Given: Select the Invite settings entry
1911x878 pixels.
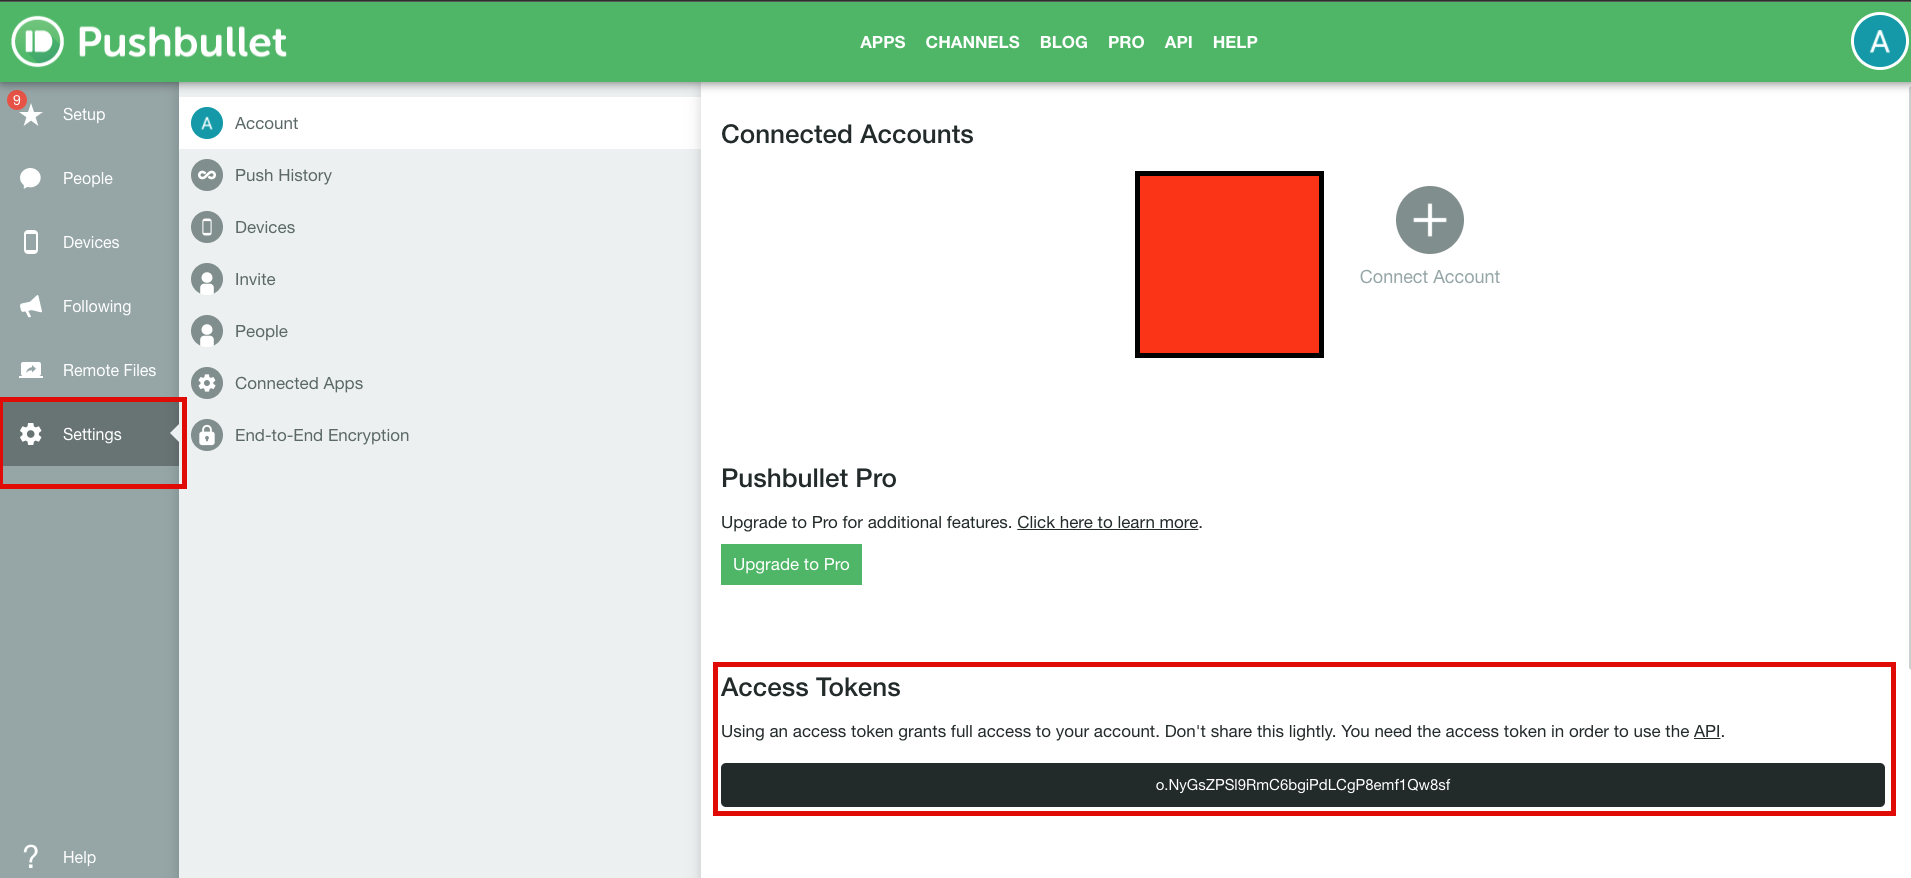Looking at the screenshot, I should (x=440, y=279).
